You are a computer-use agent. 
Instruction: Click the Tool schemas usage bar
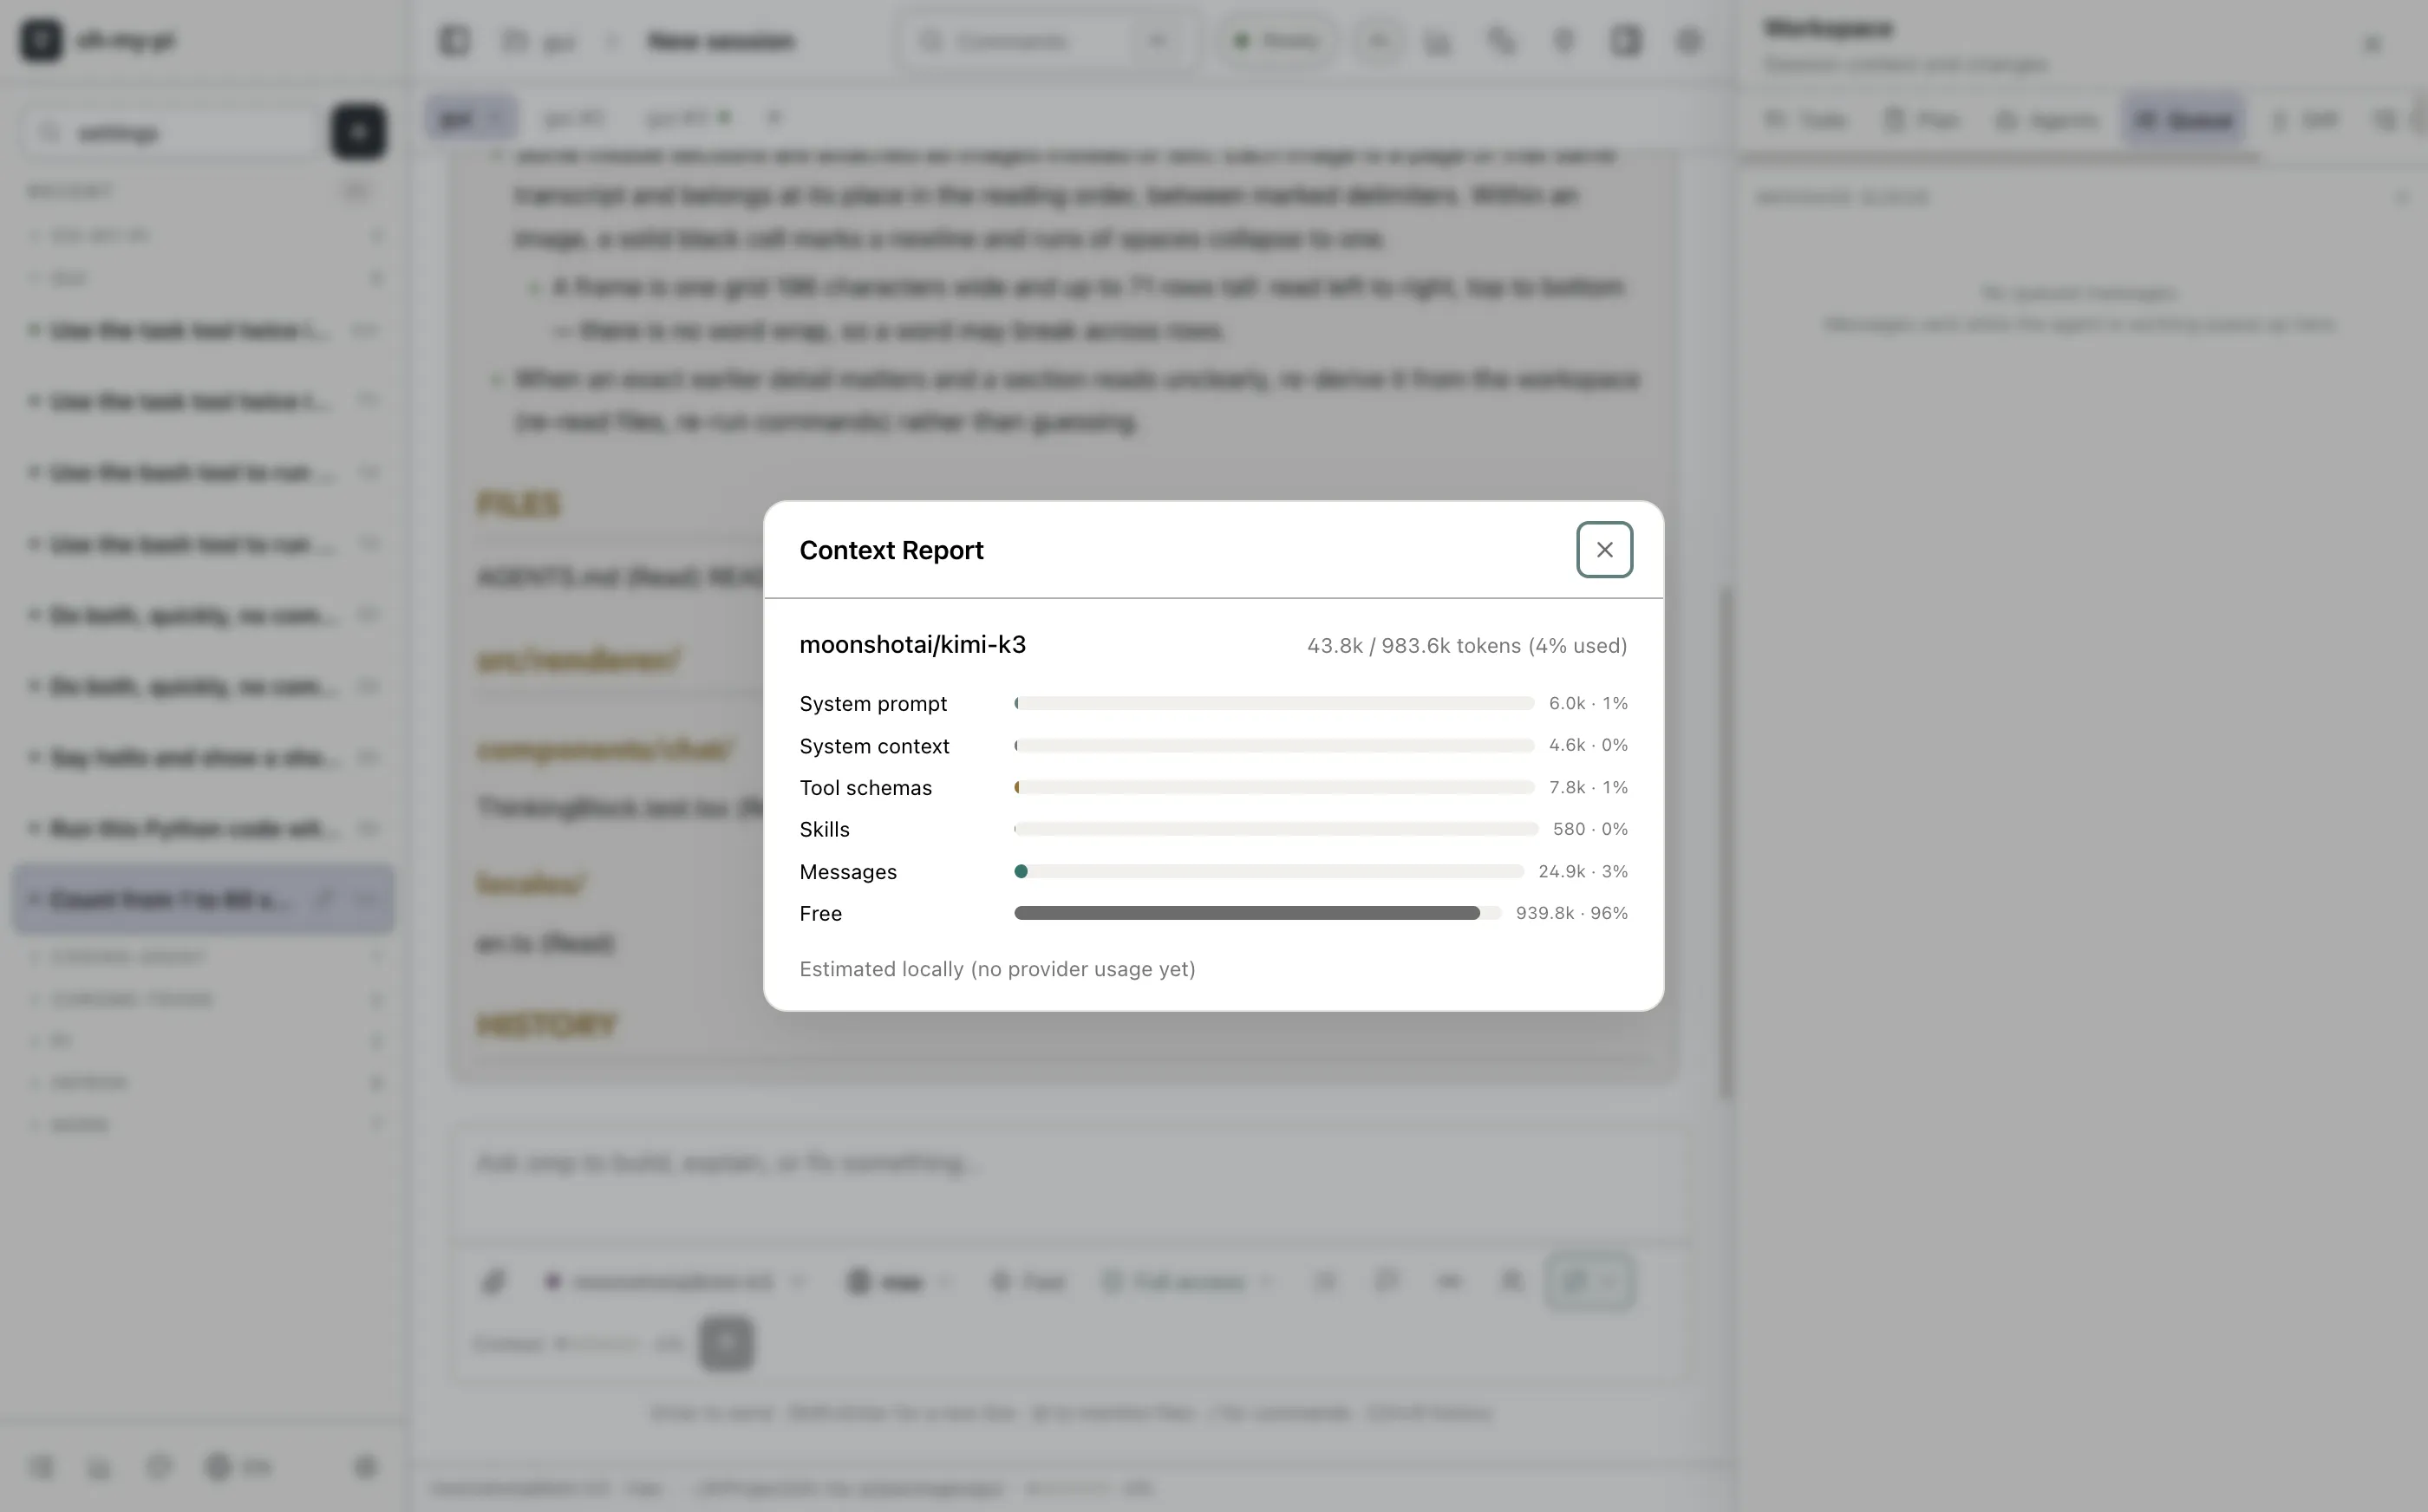(1273, 788)
